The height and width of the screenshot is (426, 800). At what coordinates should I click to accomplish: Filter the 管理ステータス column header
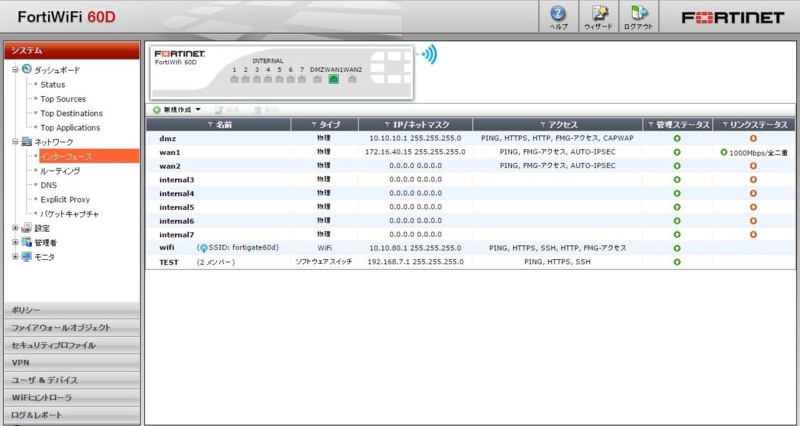click(x=651, y=125)
